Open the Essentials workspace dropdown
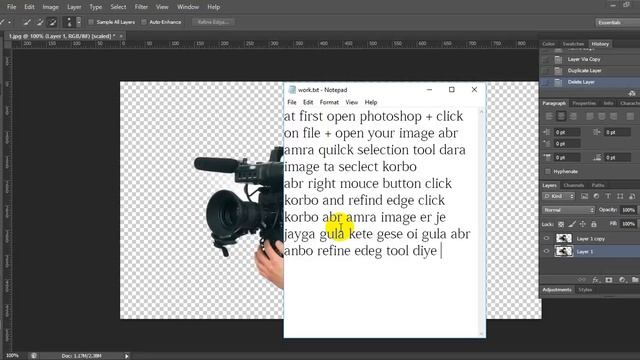 [x=617, y=22]
